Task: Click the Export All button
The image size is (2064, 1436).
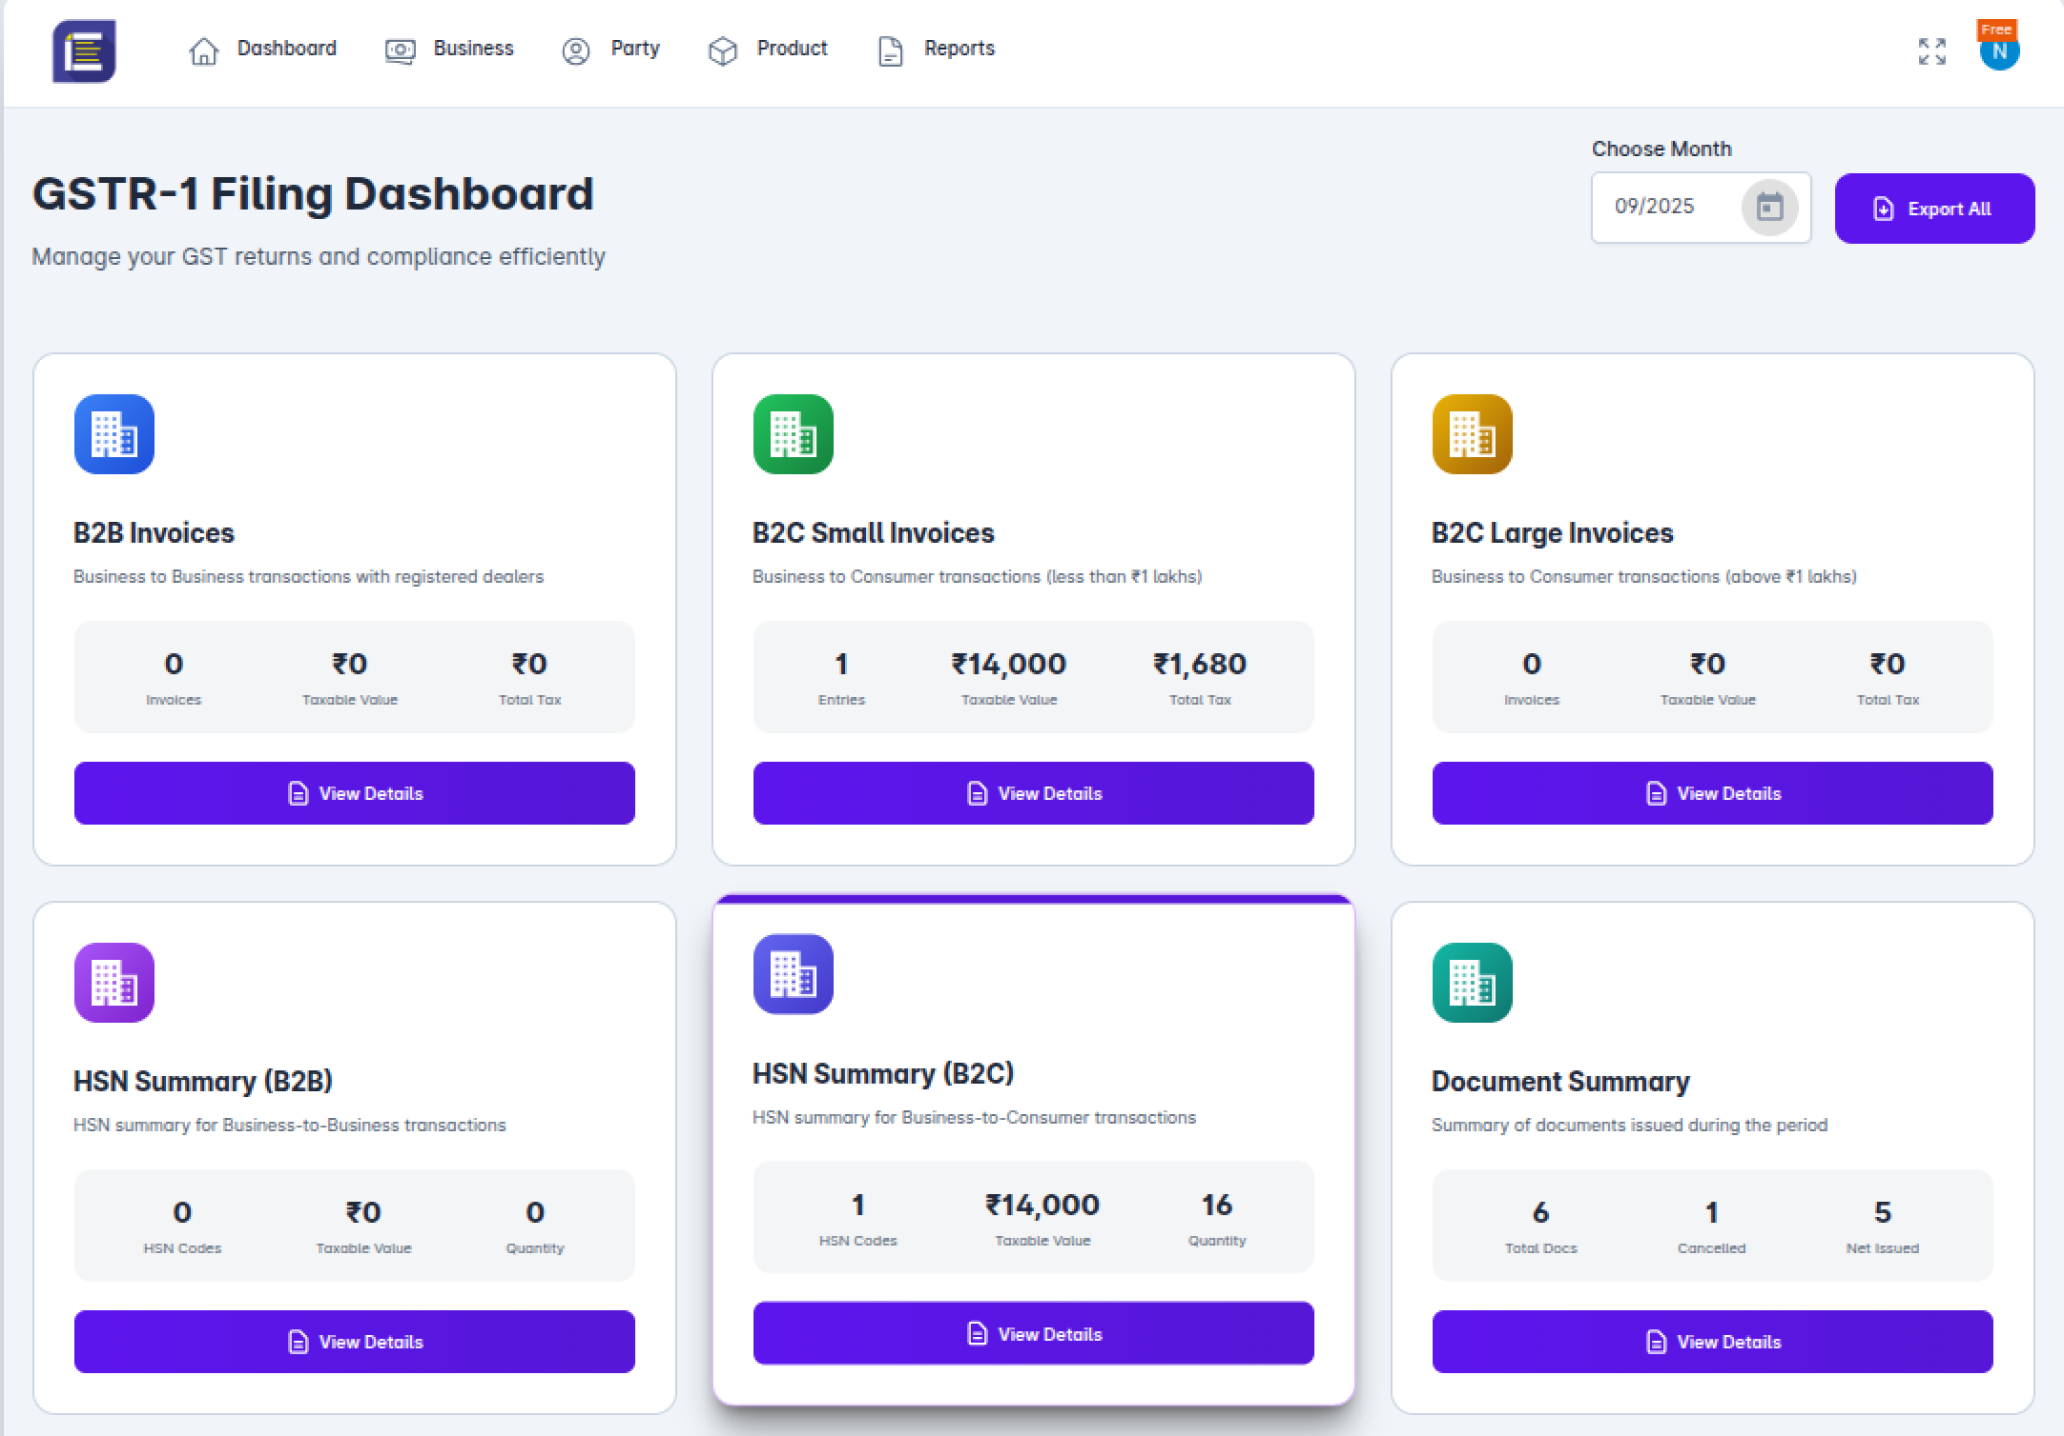Action: [1934, 208]
